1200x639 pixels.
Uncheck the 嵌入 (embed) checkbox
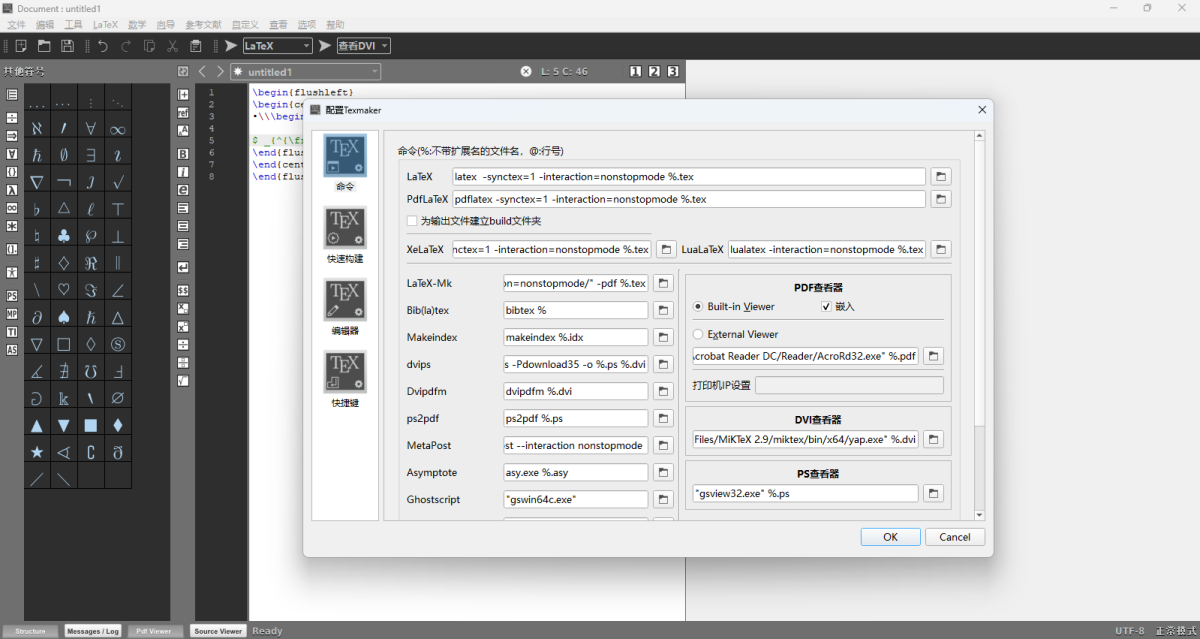(x=826, y=307)
